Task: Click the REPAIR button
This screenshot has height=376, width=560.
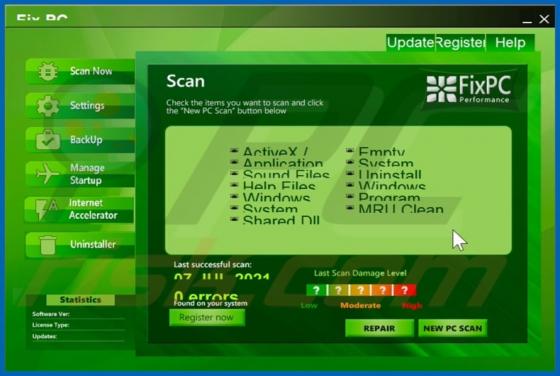Action: (379, 328)
